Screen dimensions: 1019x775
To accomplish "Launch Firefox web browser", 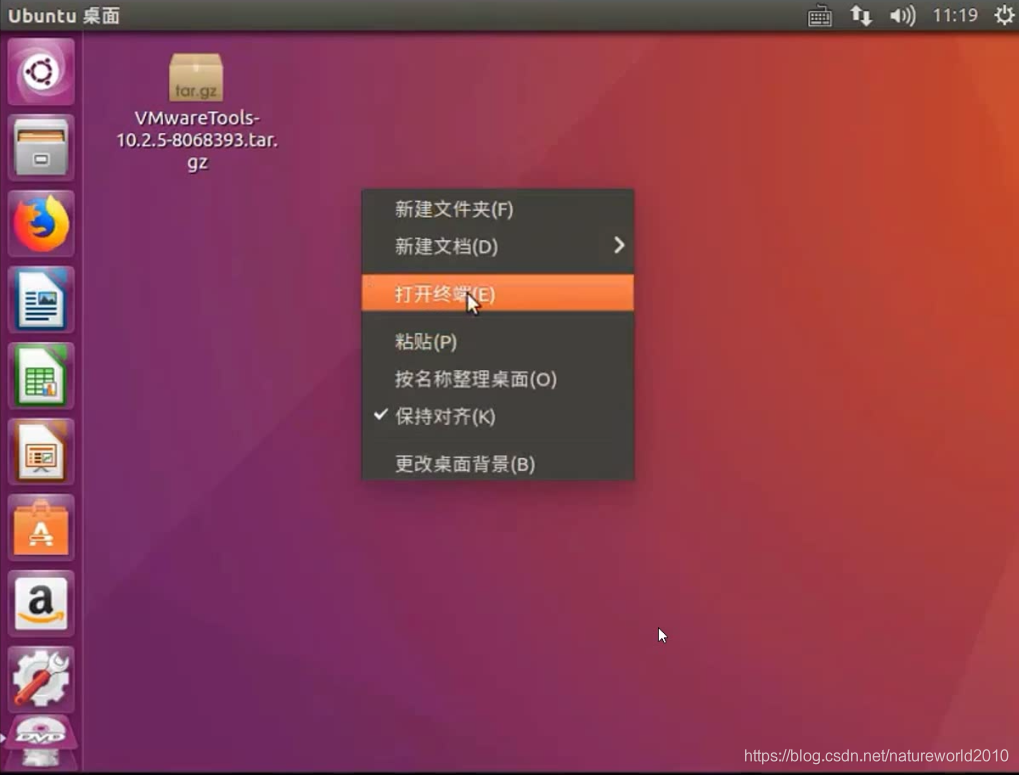I will point(41,223).
